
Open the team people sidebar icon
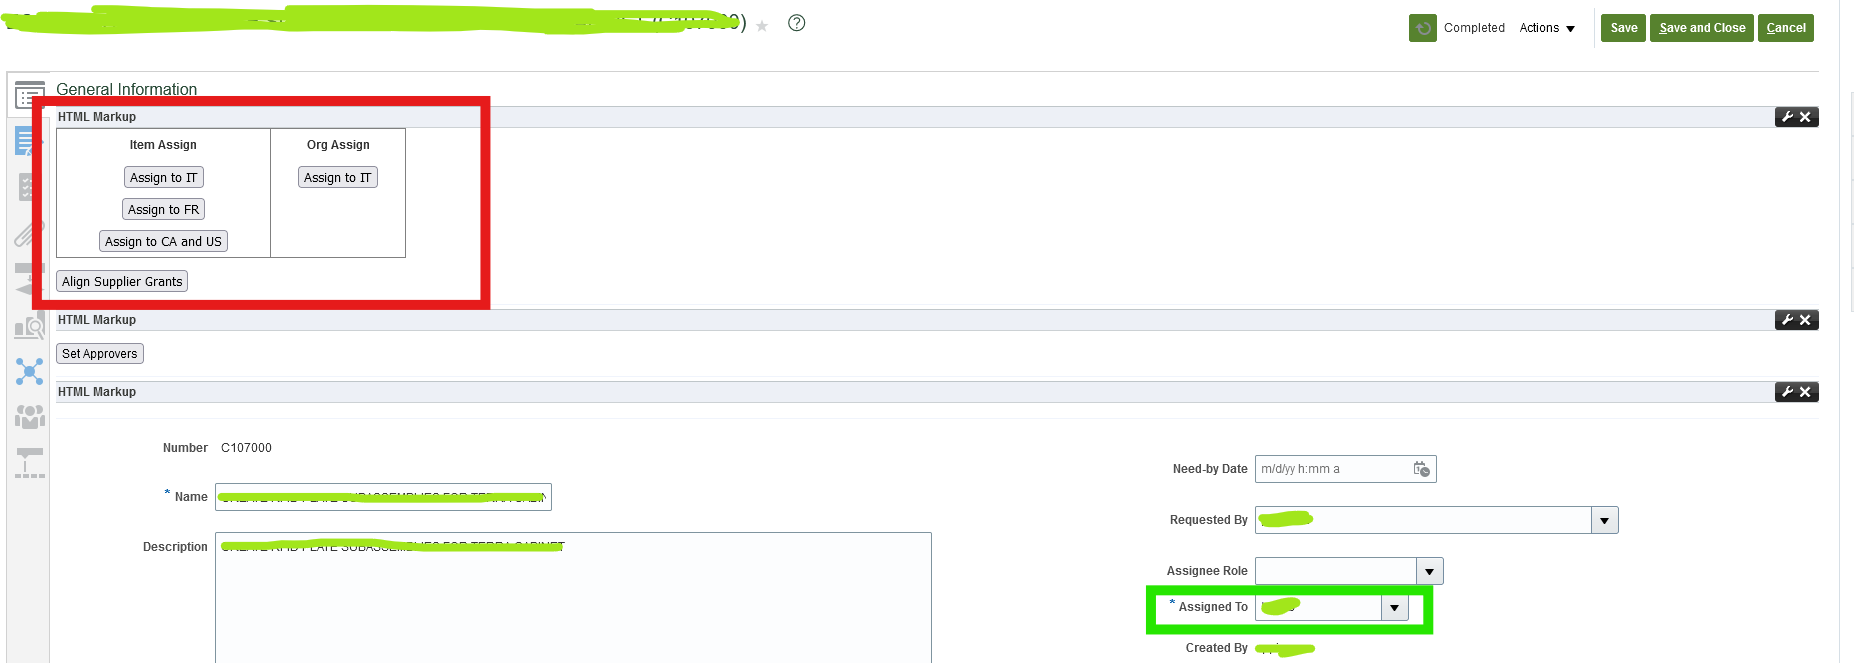coord(29,416)
